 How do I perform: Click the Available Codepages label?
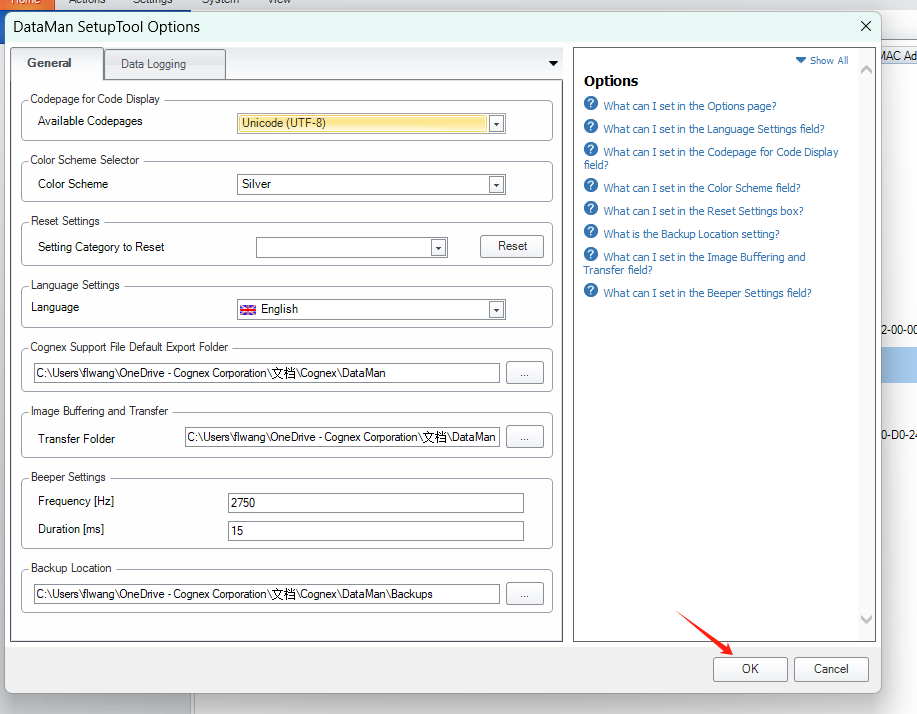[x=90, y=121]
